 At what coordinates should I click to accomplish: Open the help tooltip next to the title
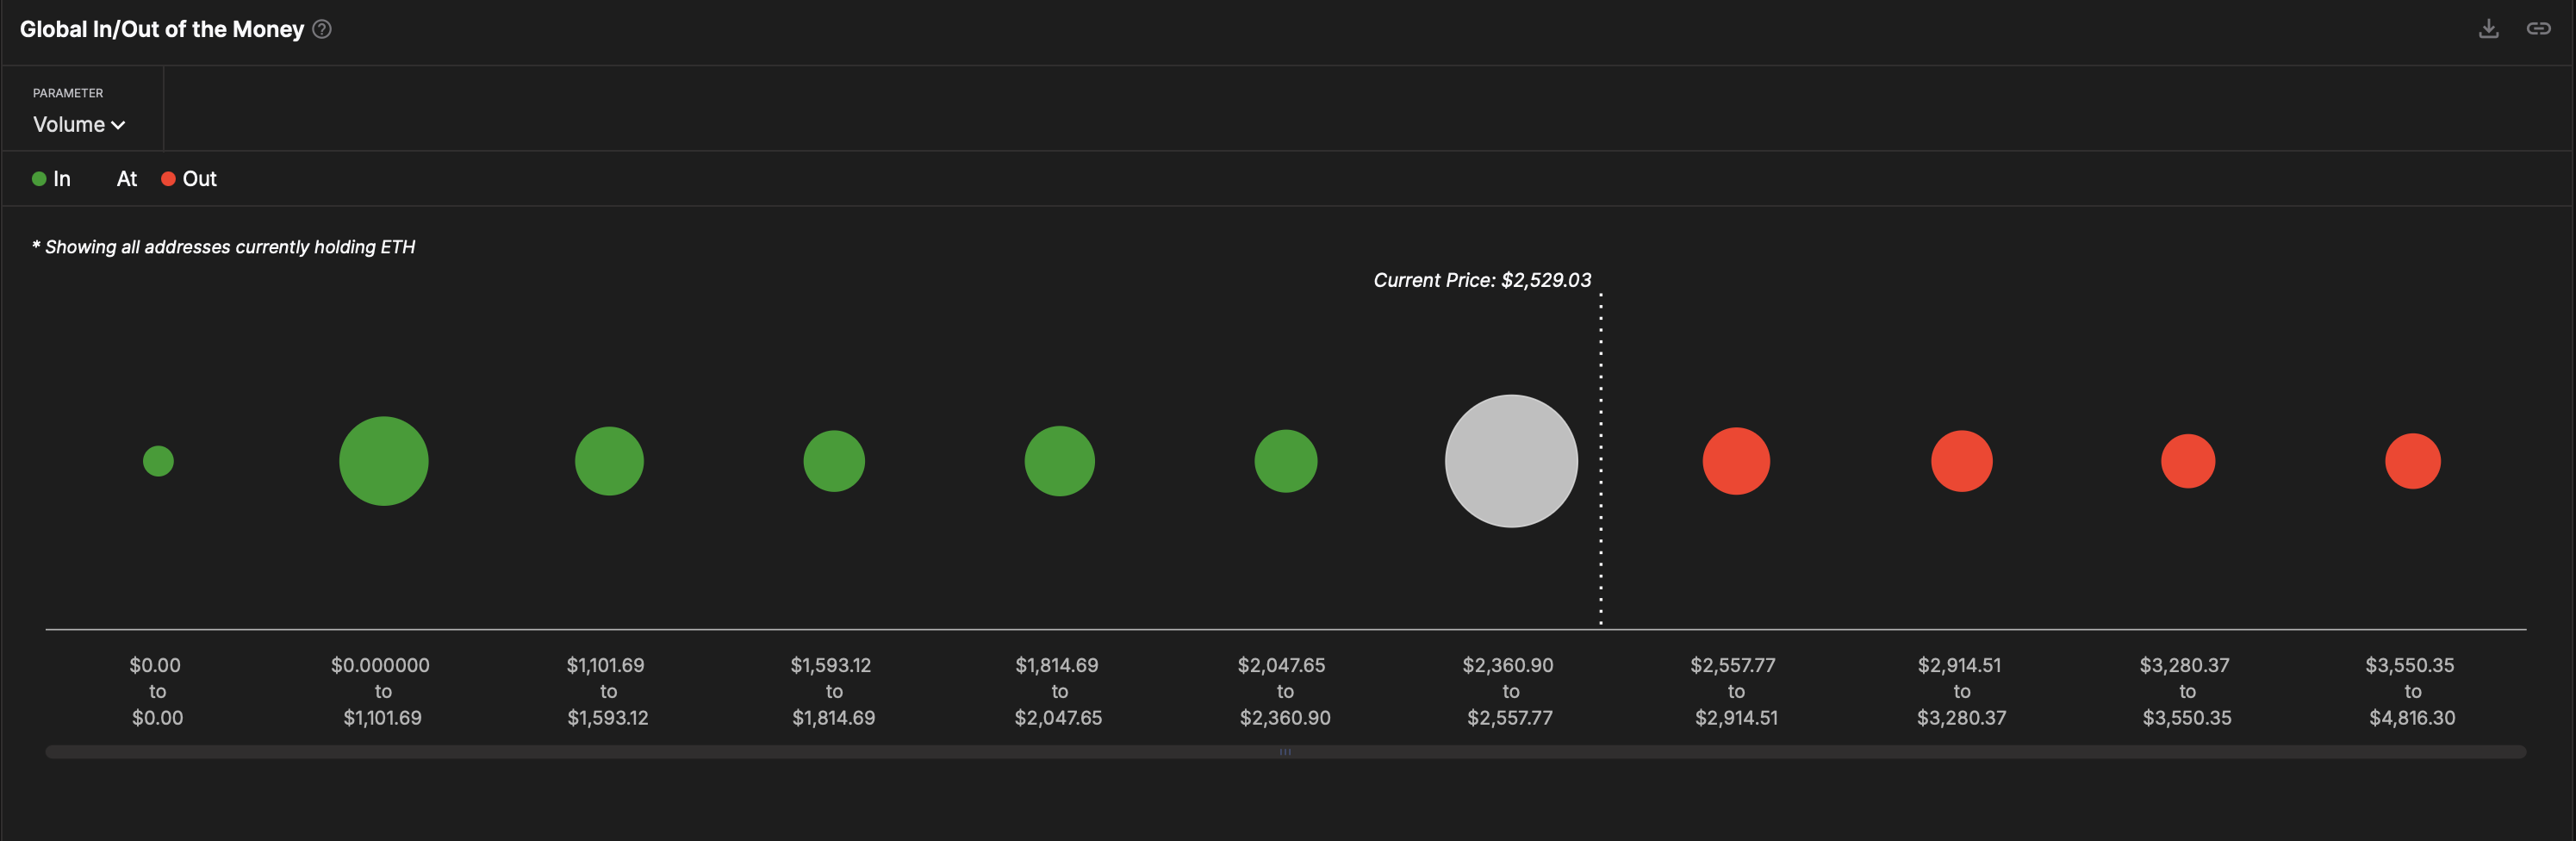[321, 30]
